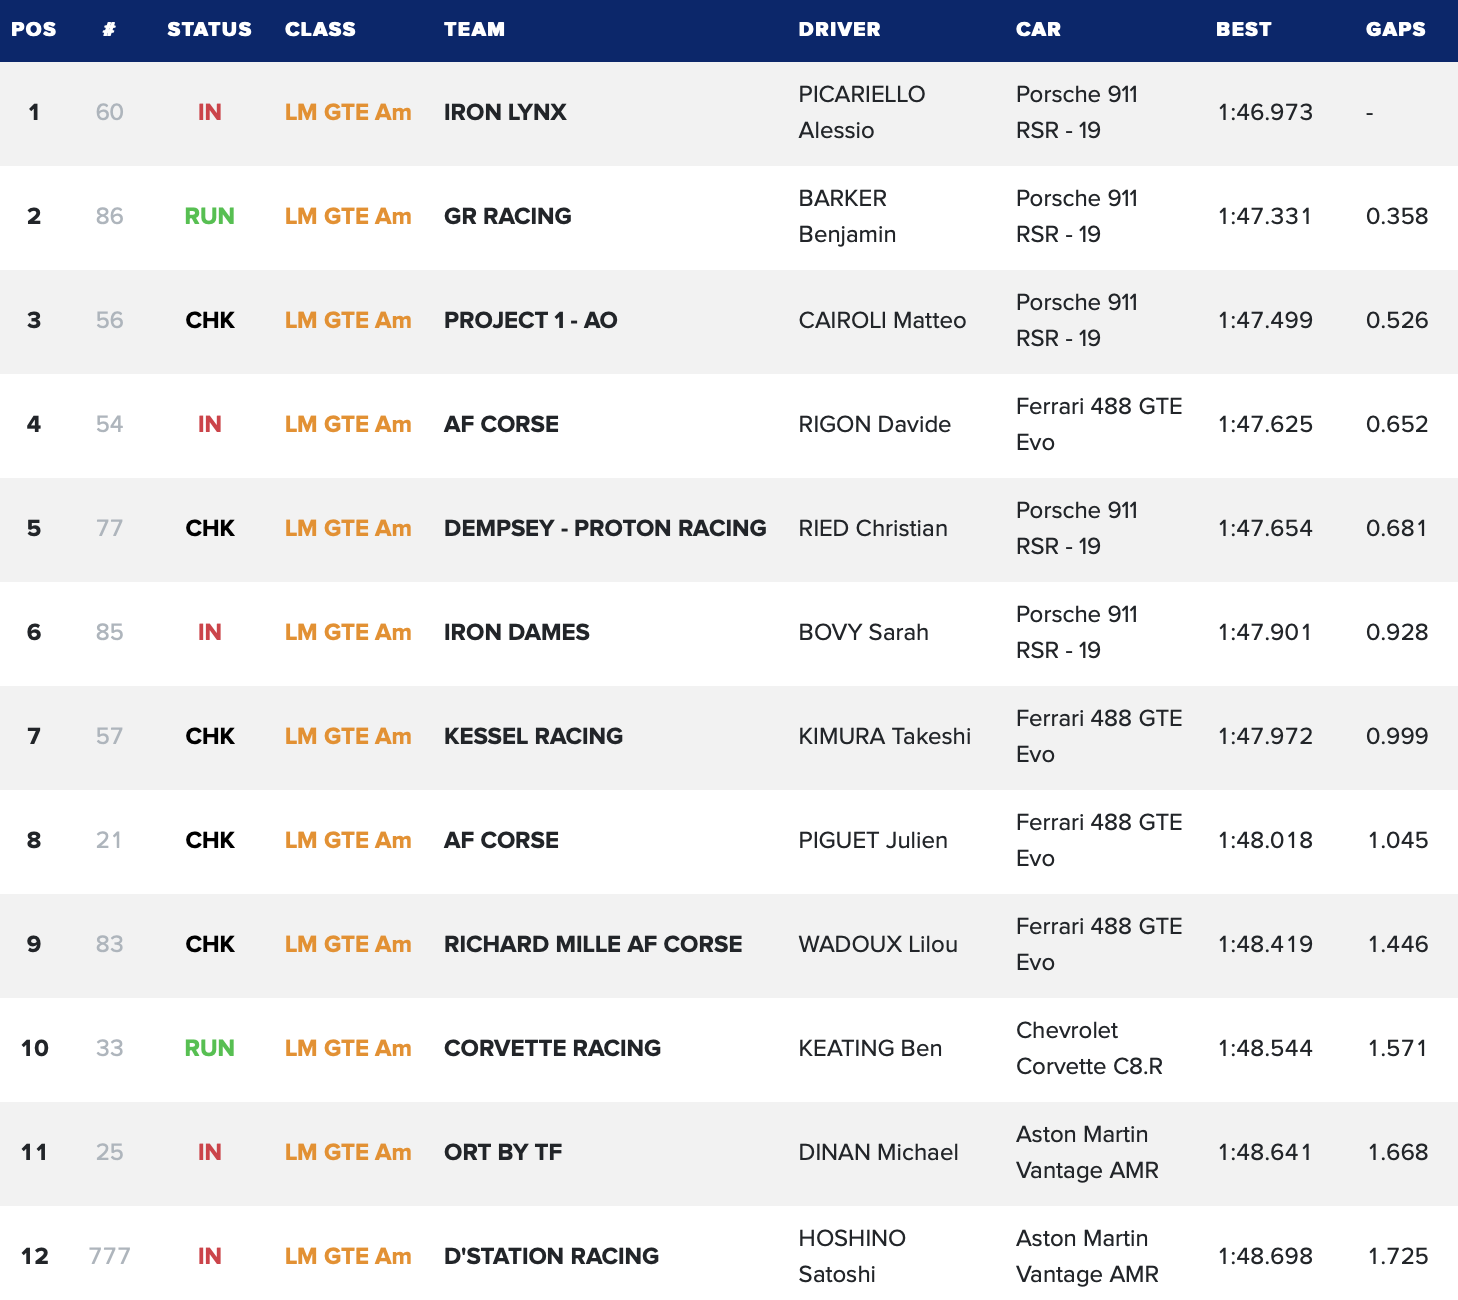Click driver KEATING Ben
1458x1300 pixels.
point(870,1048)
